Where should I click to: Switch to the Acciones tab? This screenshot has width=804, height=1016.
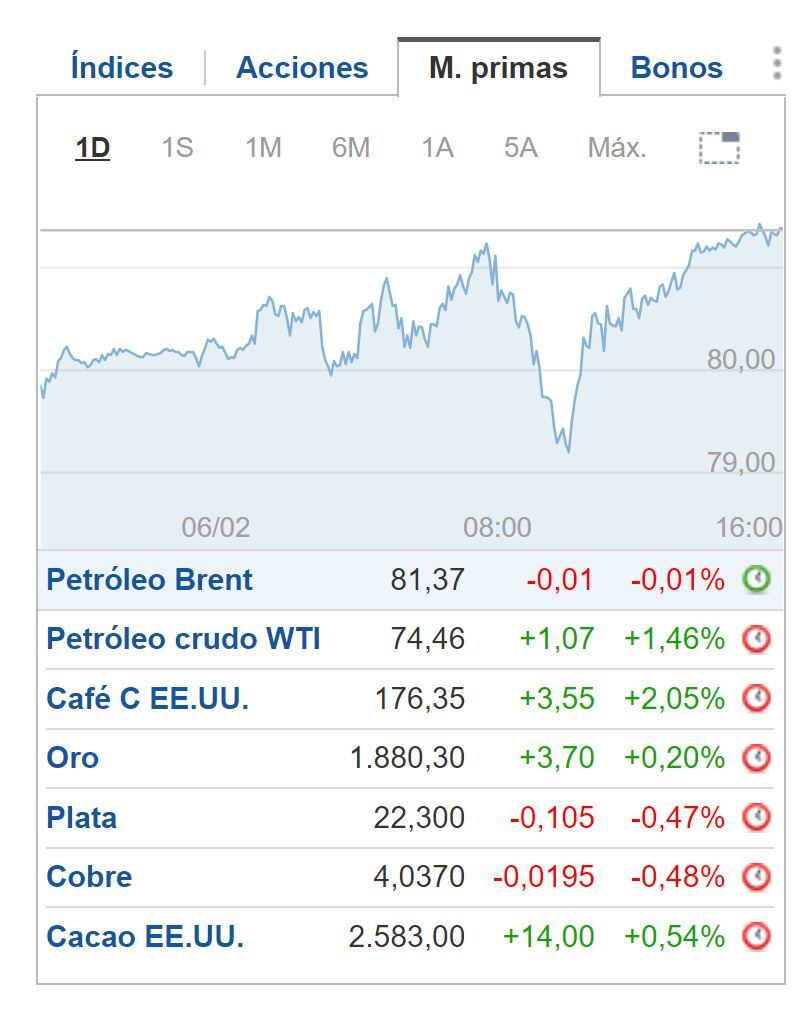coord(301,67)
